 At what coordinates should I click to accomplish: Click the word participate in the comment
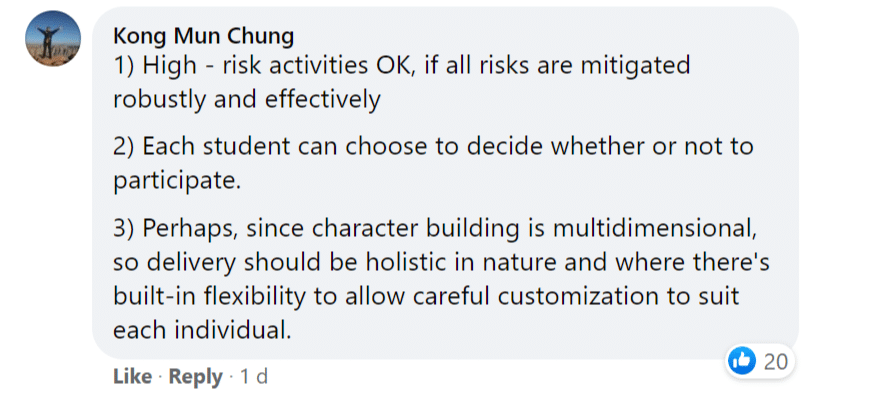pyautogui.click(x=177, y=181)
